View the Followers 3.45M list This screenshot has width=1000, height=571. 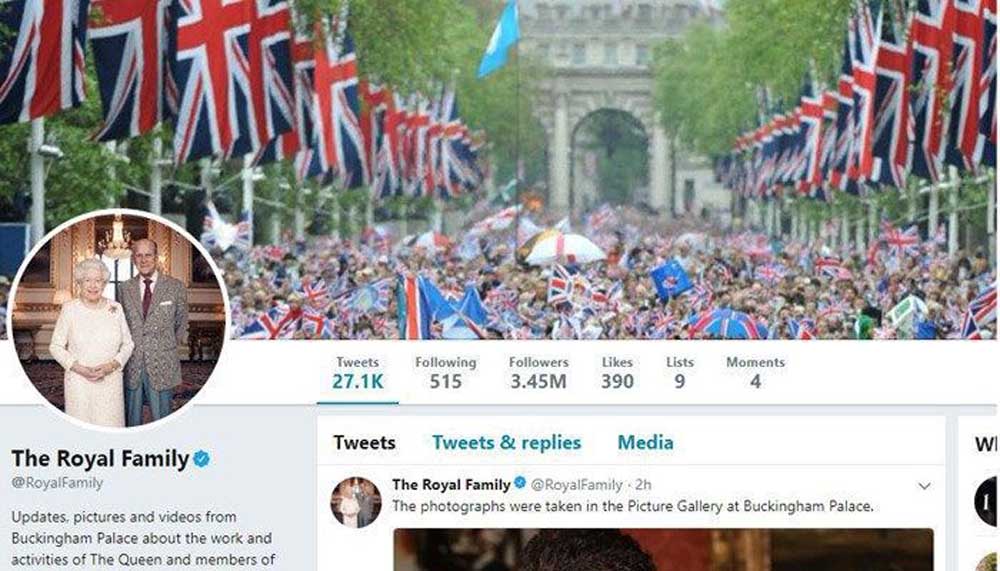(538, 373)
